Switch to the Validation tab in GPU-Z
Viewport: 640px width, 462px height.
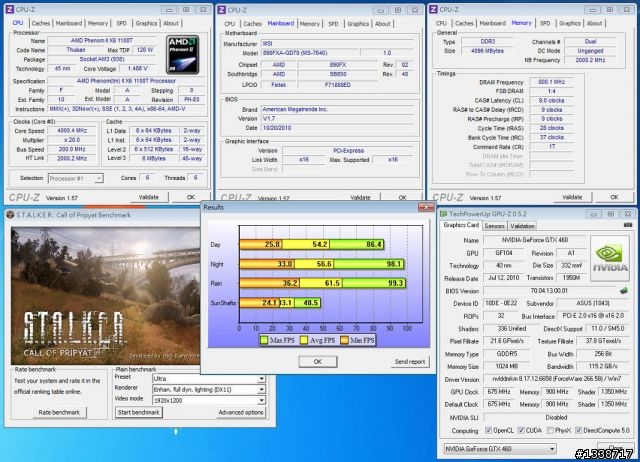coord(522,226)
